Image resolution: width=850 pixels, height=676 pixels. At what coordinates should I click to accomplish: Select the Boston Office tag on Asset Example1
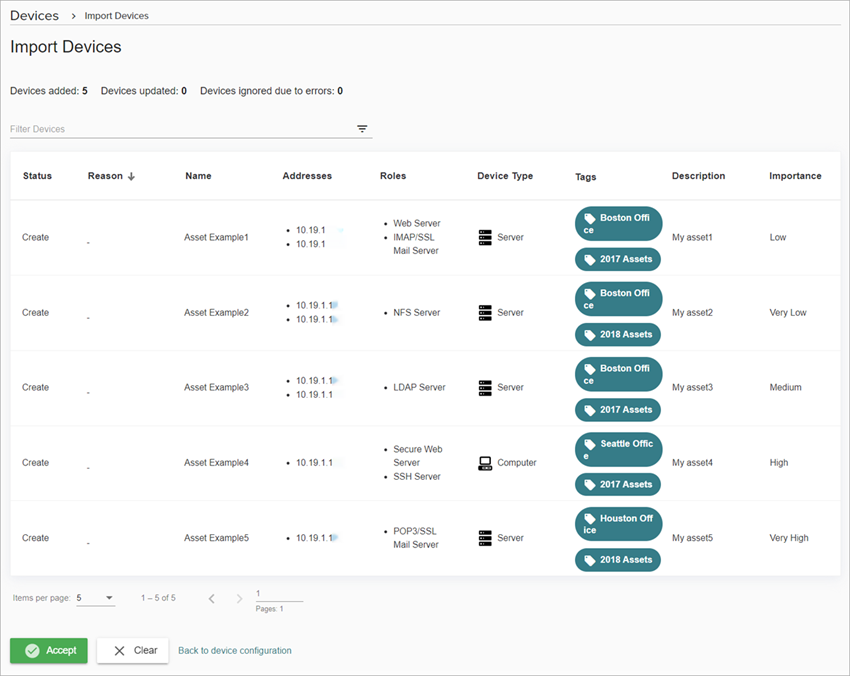(x=618, y=224)
